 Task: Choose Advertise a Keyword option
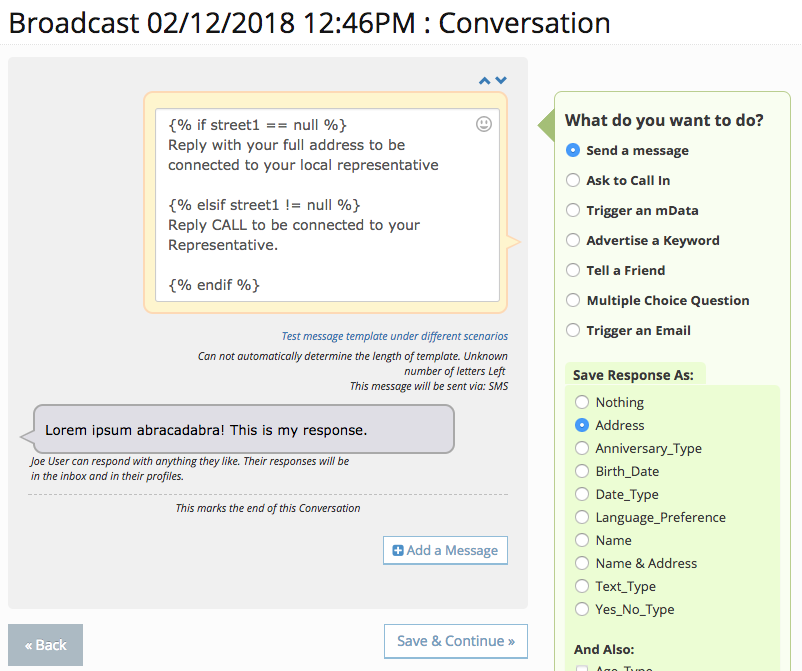click(x=573, y=240)
